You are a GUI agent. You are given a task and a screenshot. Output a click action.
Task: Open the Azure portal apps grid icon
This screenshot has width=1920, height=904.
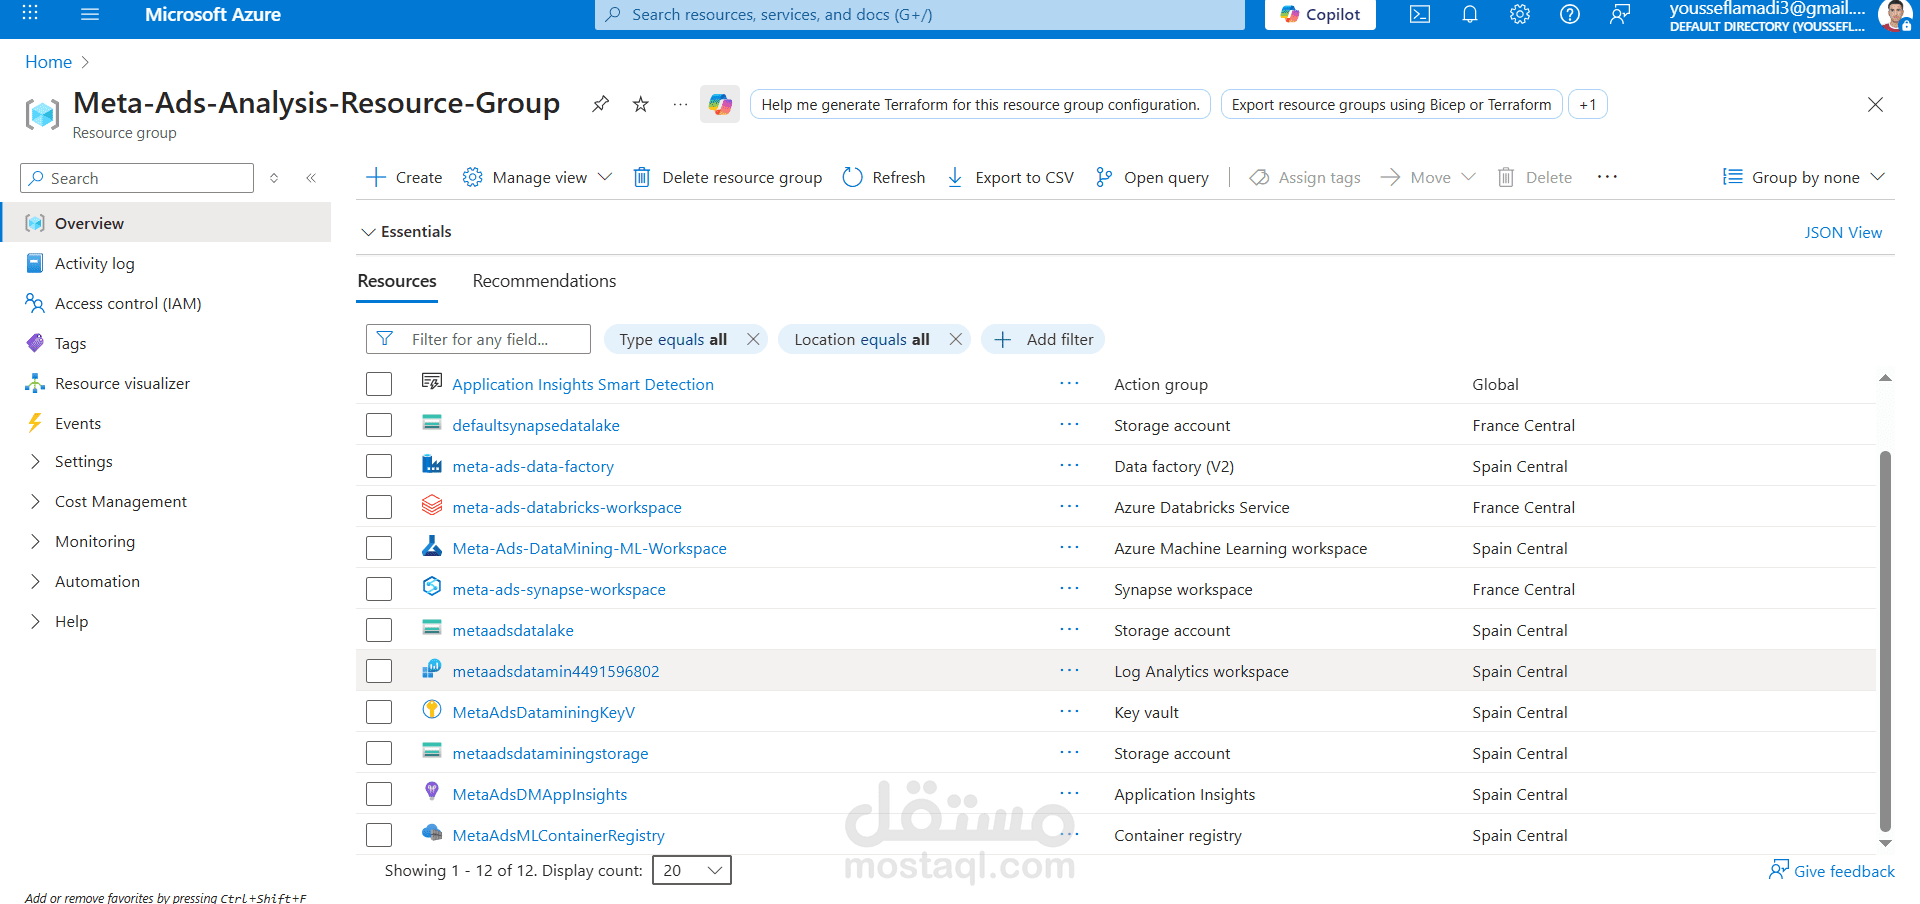tap(30, 14)
